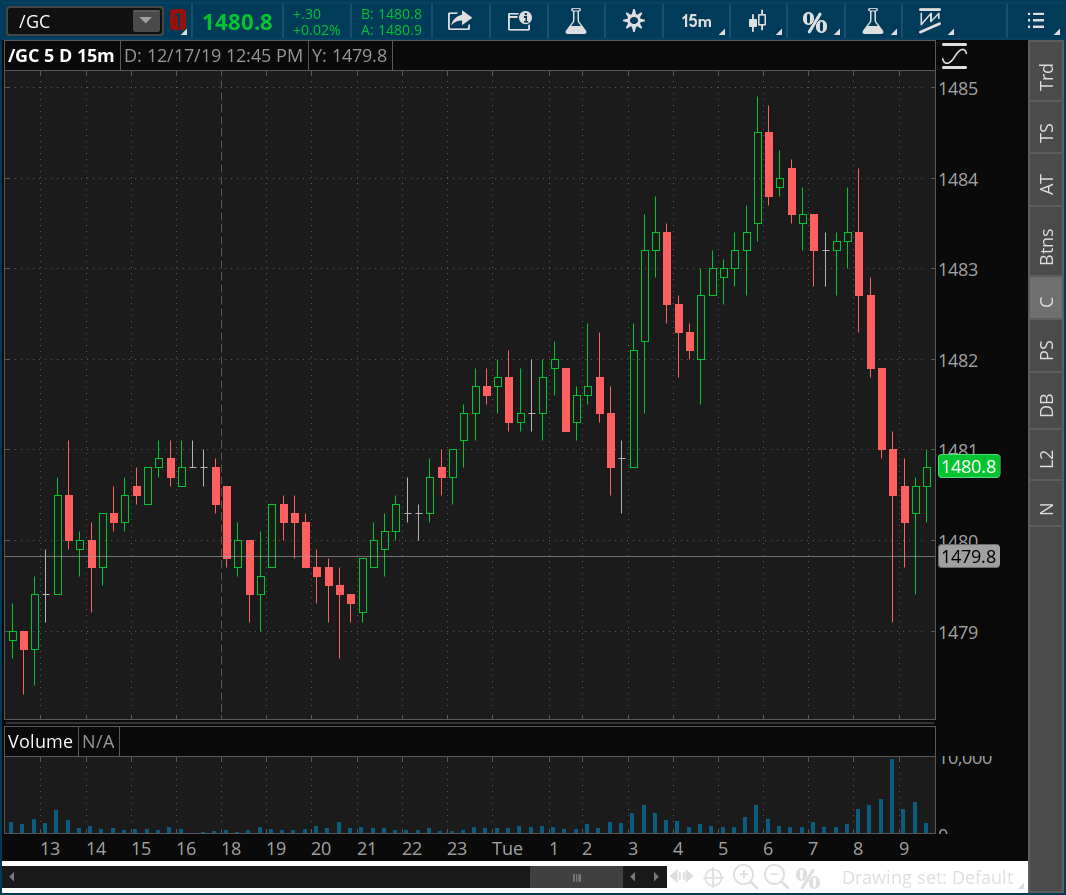Open the Drawings tool menu
This screenshot has height=895, width=1066.
(x=935, y=21)
